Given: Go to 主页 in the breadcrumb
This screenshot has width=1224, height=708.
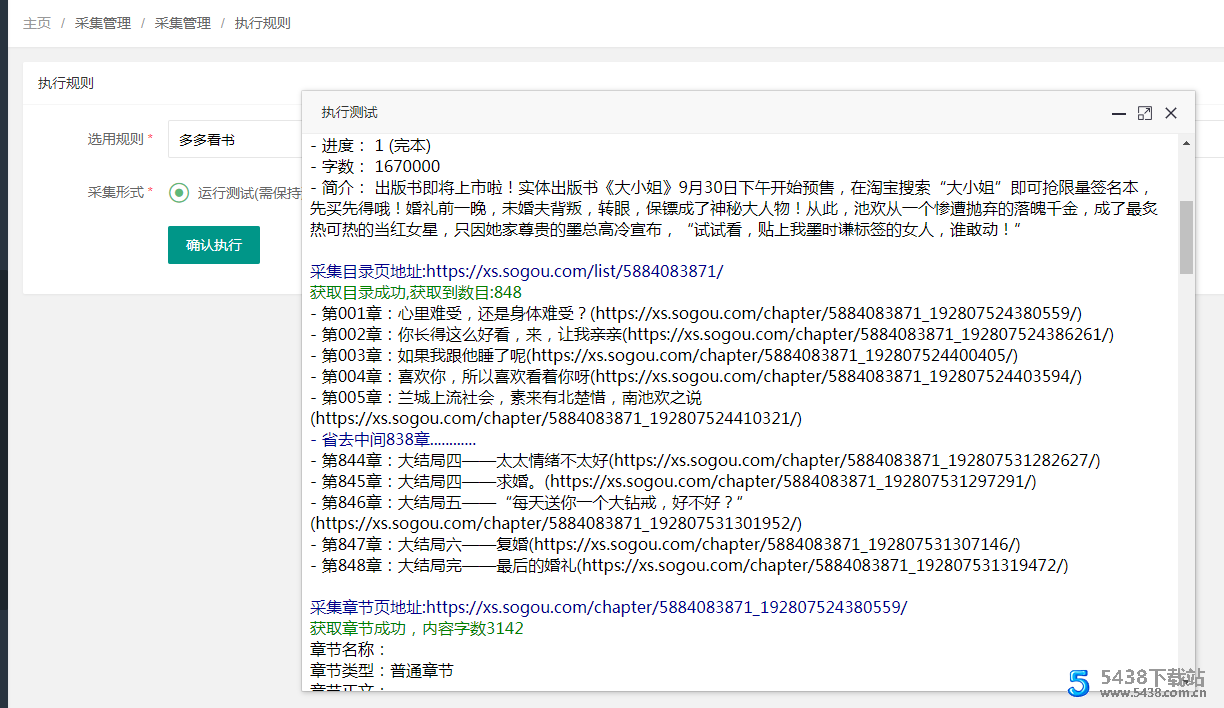Looking at the screenshot, I should pyautogui.click(x=37, y=23).
